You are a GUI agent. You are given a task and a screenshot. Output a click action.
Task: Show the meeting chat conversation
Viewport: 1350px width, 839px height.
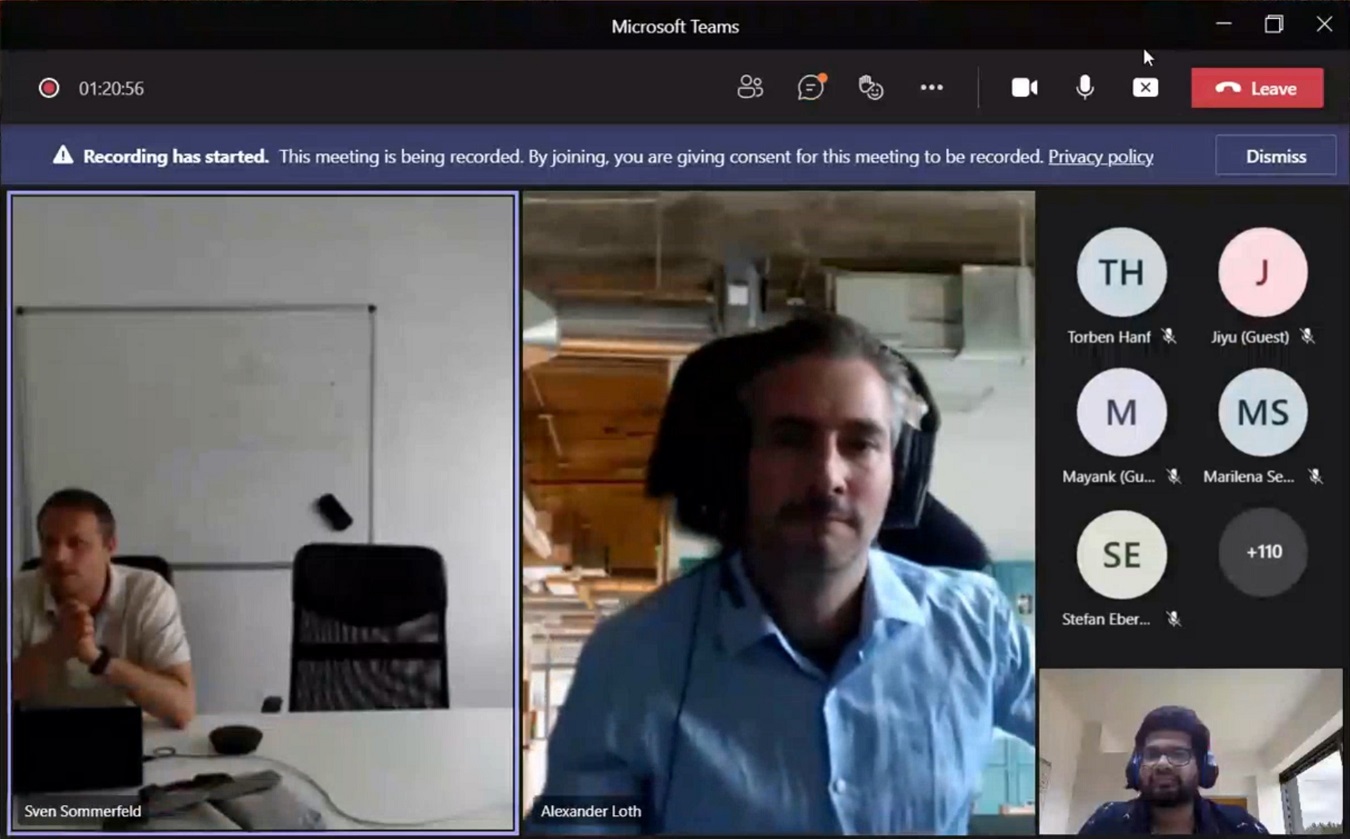(810, 88)
